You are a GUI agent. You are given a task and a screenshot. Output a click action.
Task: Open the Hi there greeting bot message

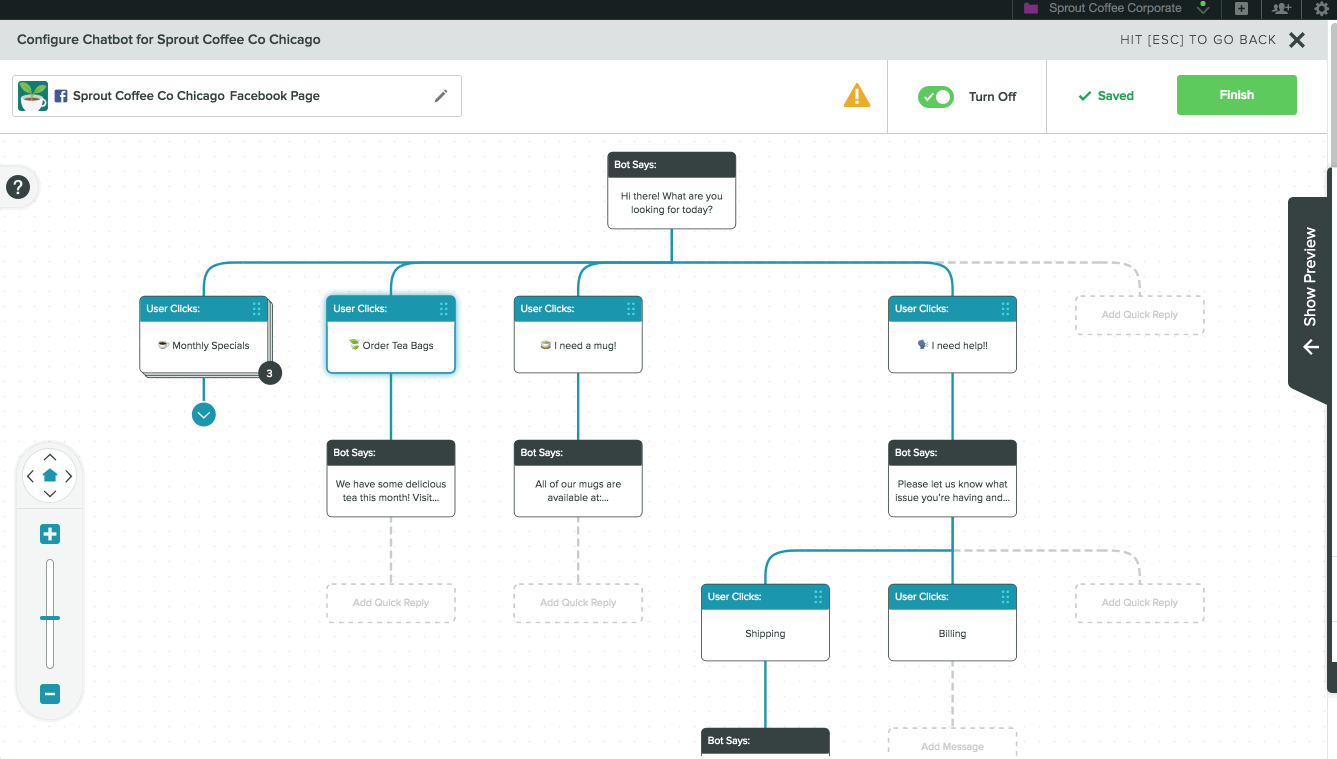[672, 191]
